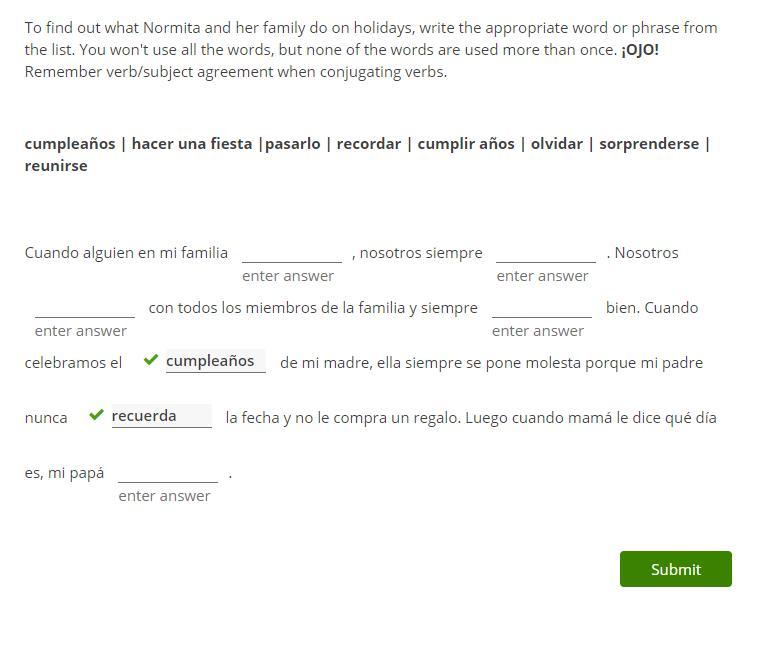Submit the completed answers

click(675, 569)
